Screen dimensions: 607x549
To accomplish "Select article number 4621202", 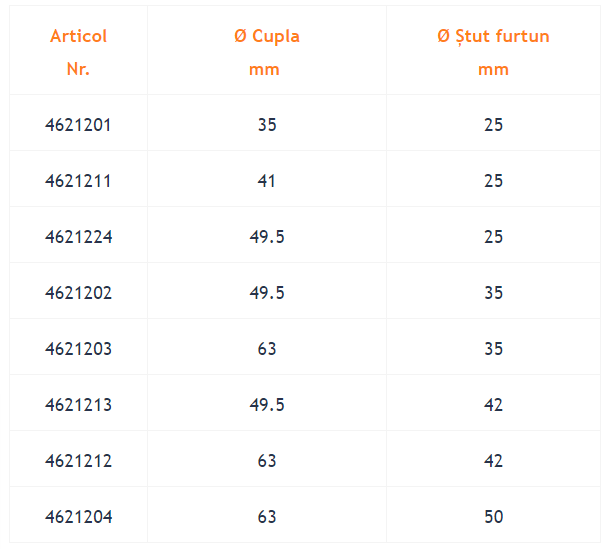I will click(79, 293).
